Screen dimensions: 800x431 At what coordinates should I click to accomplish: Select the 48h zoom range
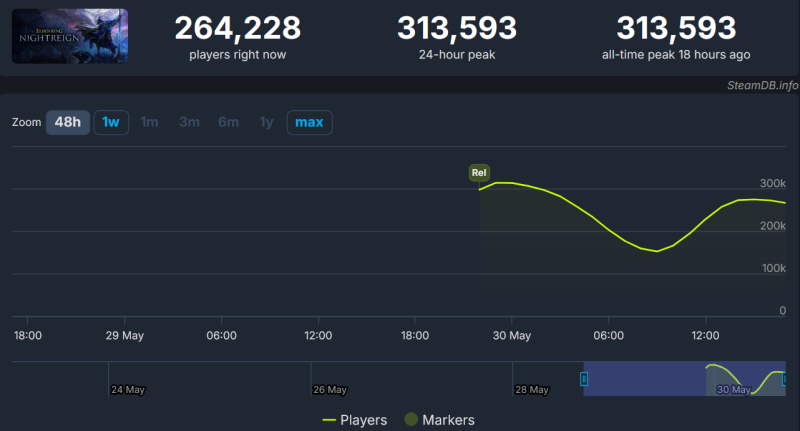(x=68, y=122)
